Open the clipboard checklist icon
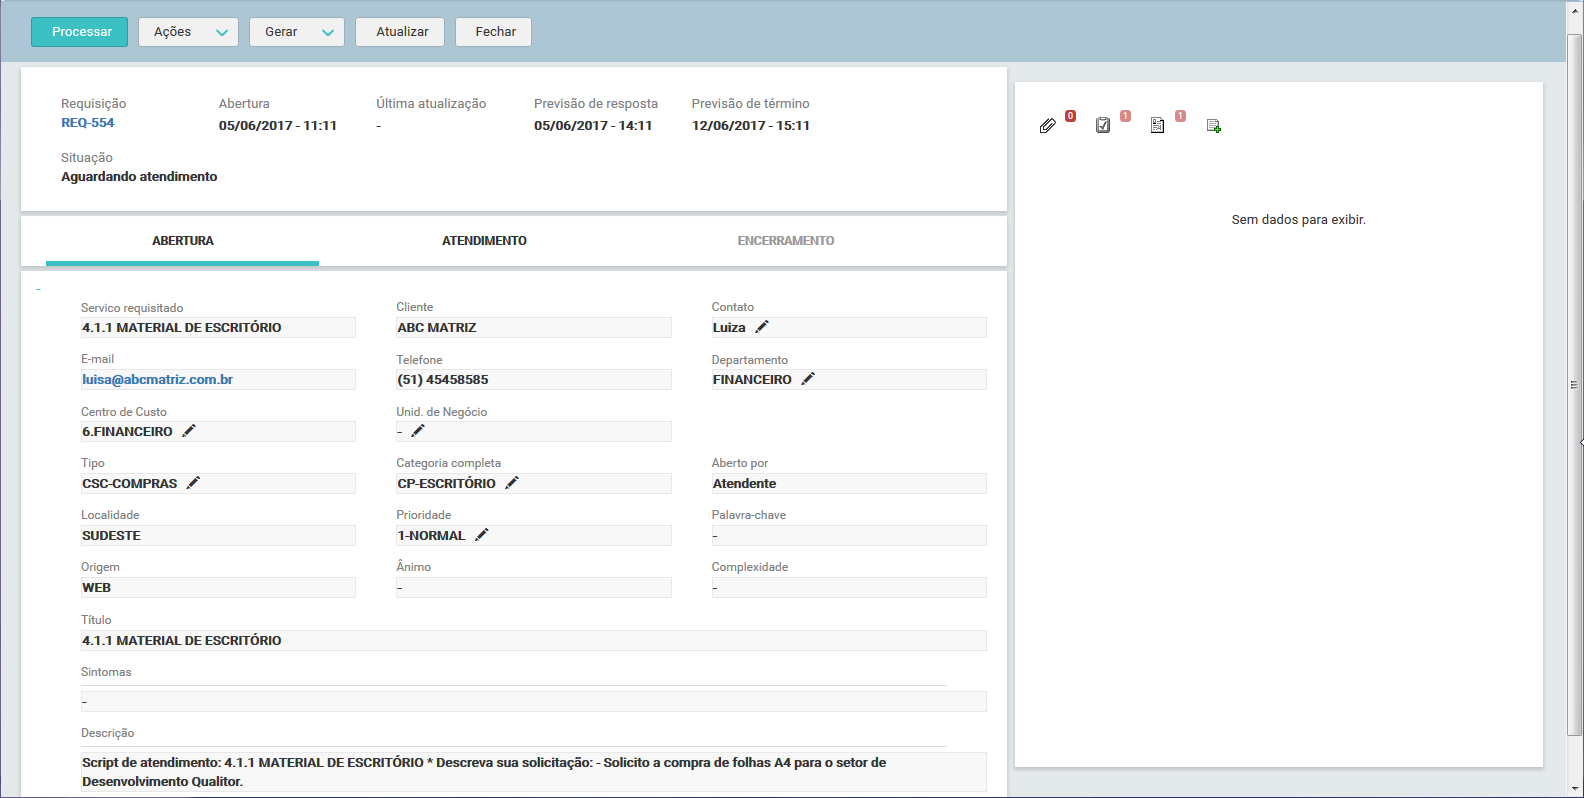Screen dimensions: 1584x798 click(1103, 126)
